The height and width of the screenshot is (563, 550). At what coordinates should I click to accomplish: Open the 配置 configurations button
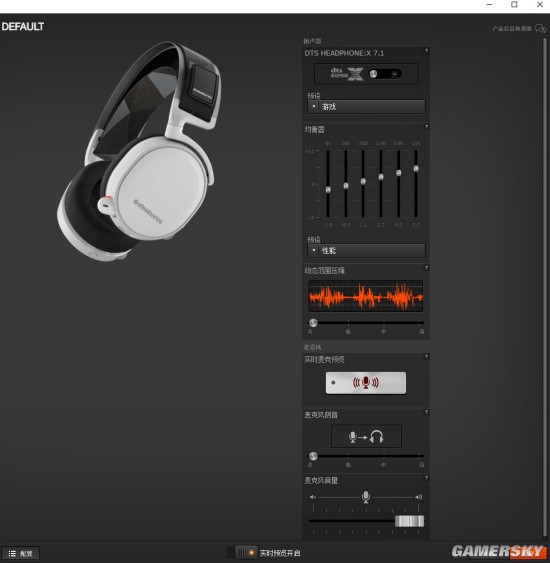21,553
